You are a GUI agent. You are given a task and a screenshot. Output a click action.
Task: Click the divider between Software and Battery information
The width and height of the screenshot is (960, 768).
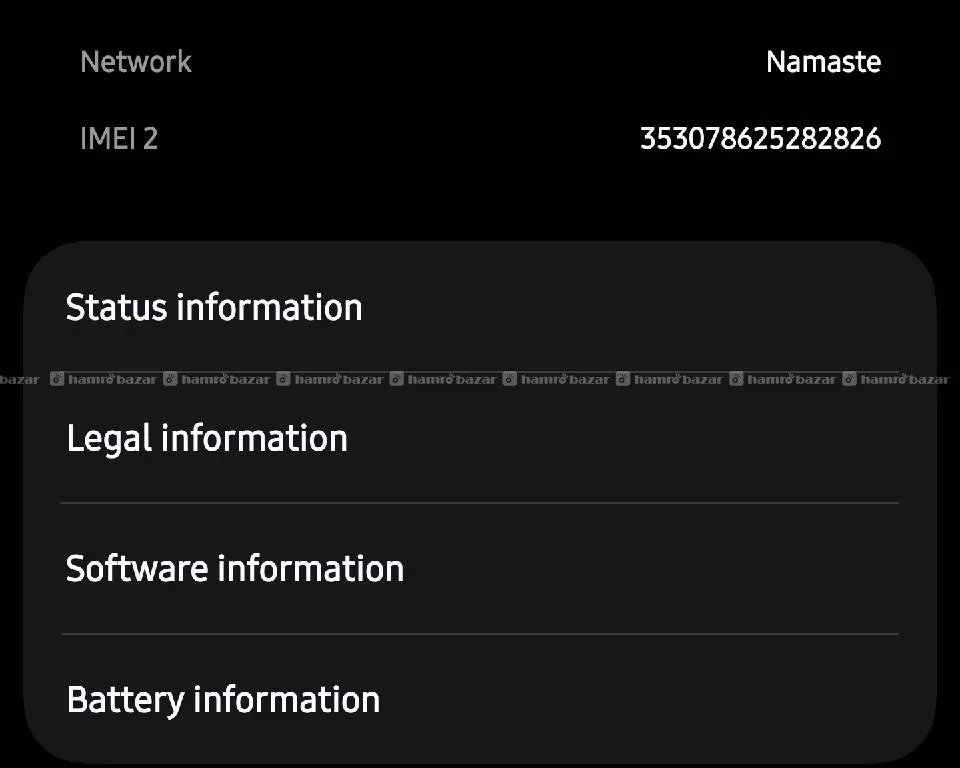tap(480, 634)
